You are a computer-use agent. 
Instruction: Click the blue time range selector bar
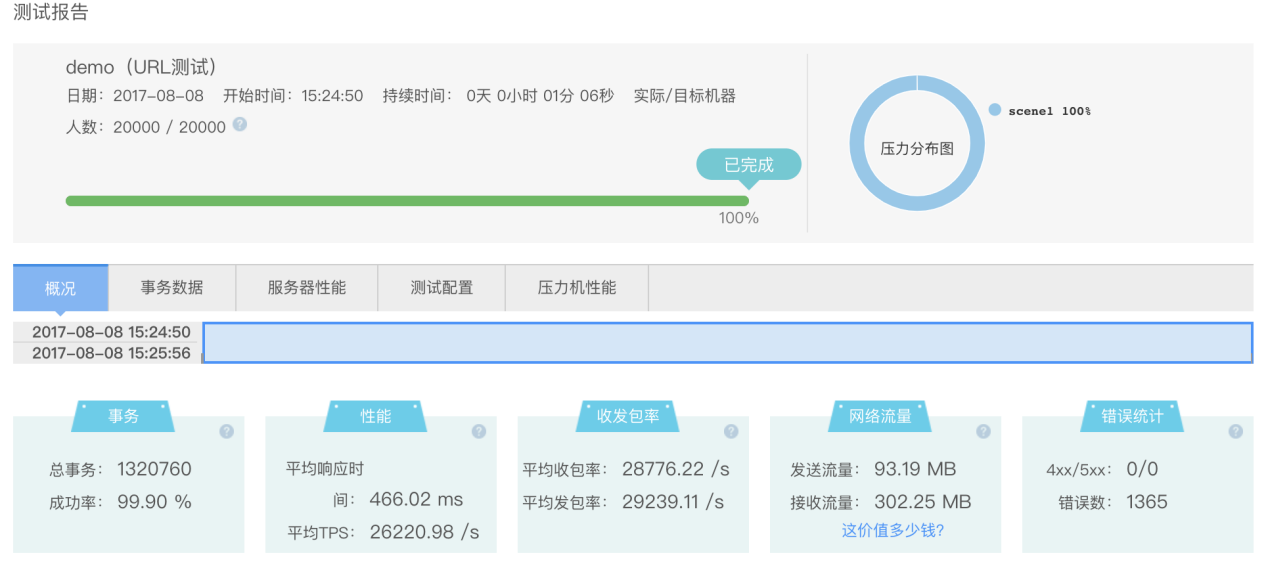click(727, 343)
